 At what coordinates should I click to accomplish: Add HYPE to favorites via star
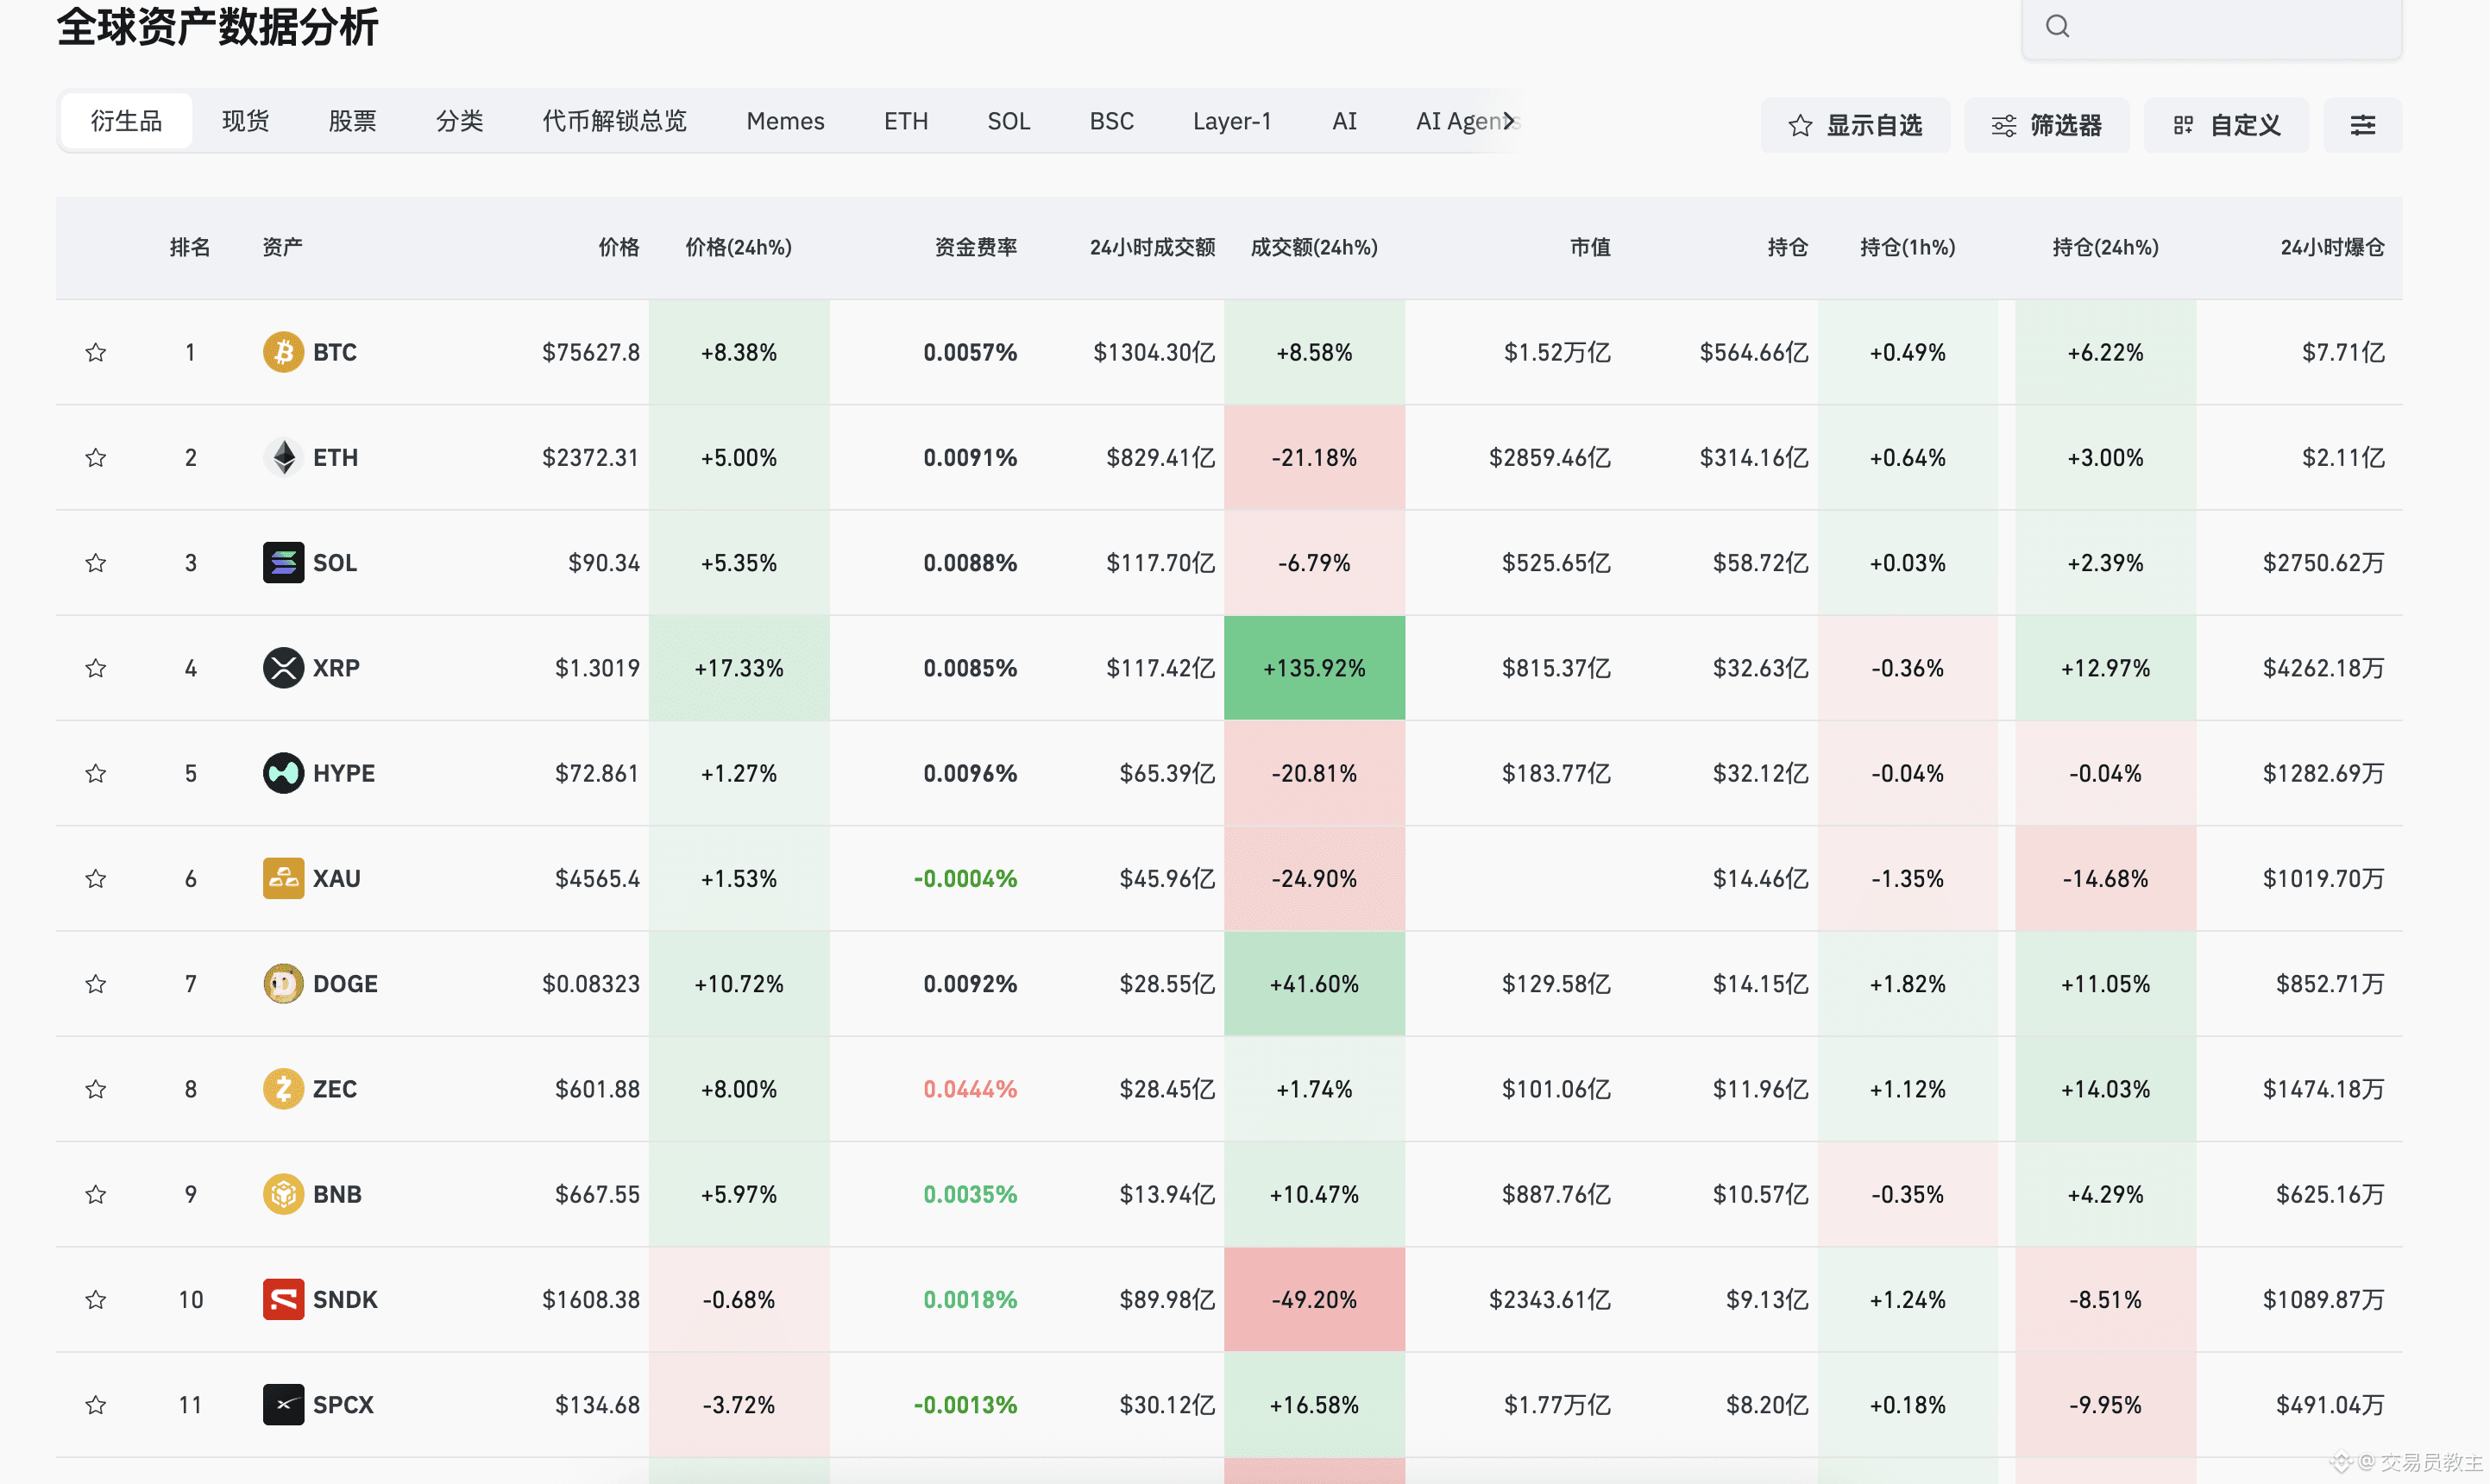(x=96, y=773)
